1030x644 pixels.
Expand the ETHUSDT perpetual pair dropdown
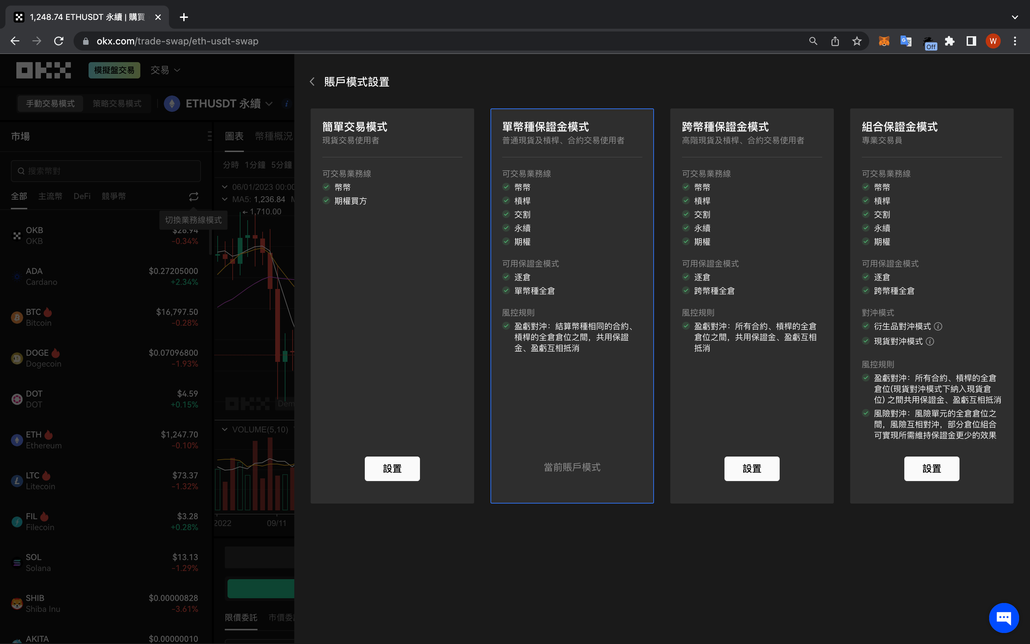pyautogui.click(x=269, y=104)
